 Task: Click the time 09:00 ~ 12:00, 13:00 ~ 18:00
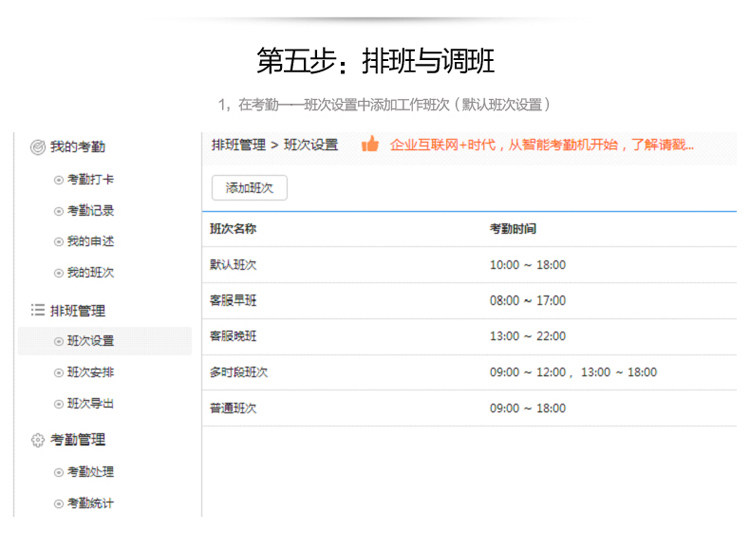point(573,372)
